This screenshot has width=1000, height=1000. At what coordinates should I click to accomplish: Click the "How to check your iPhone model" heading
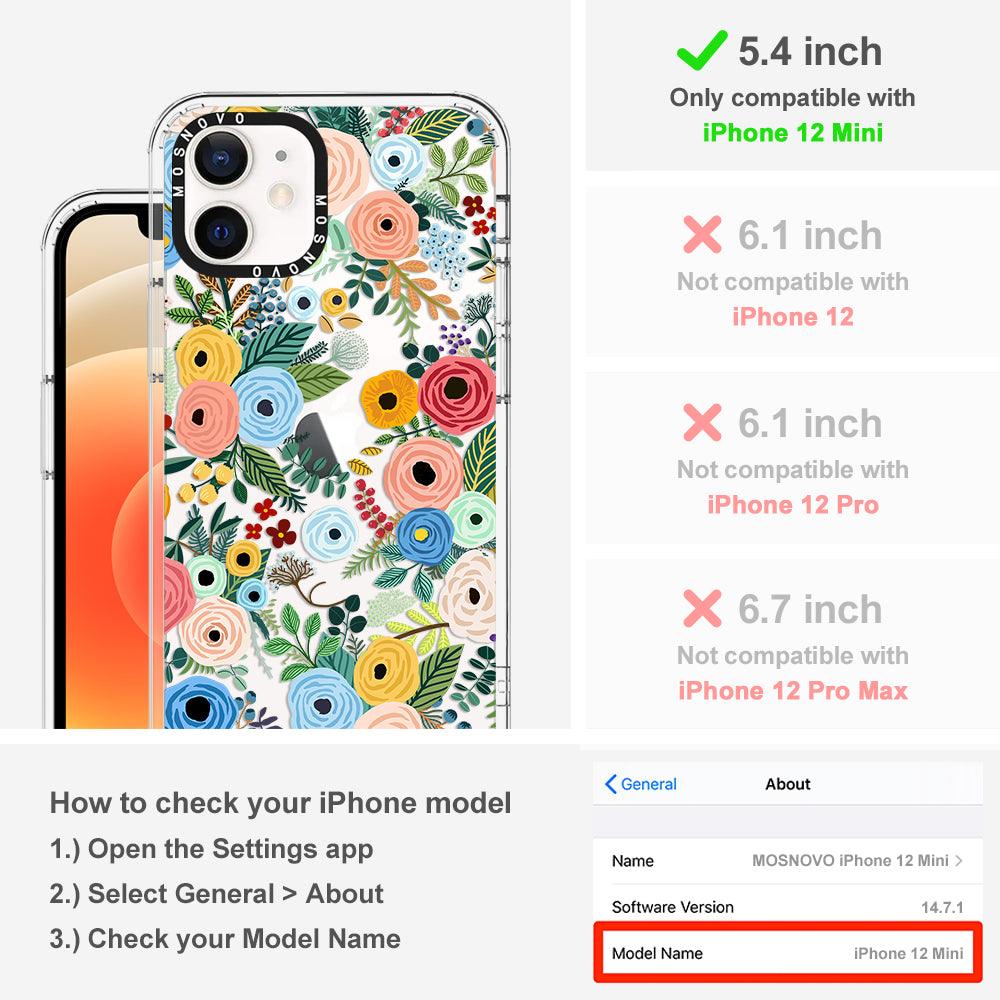coord(280,802)
